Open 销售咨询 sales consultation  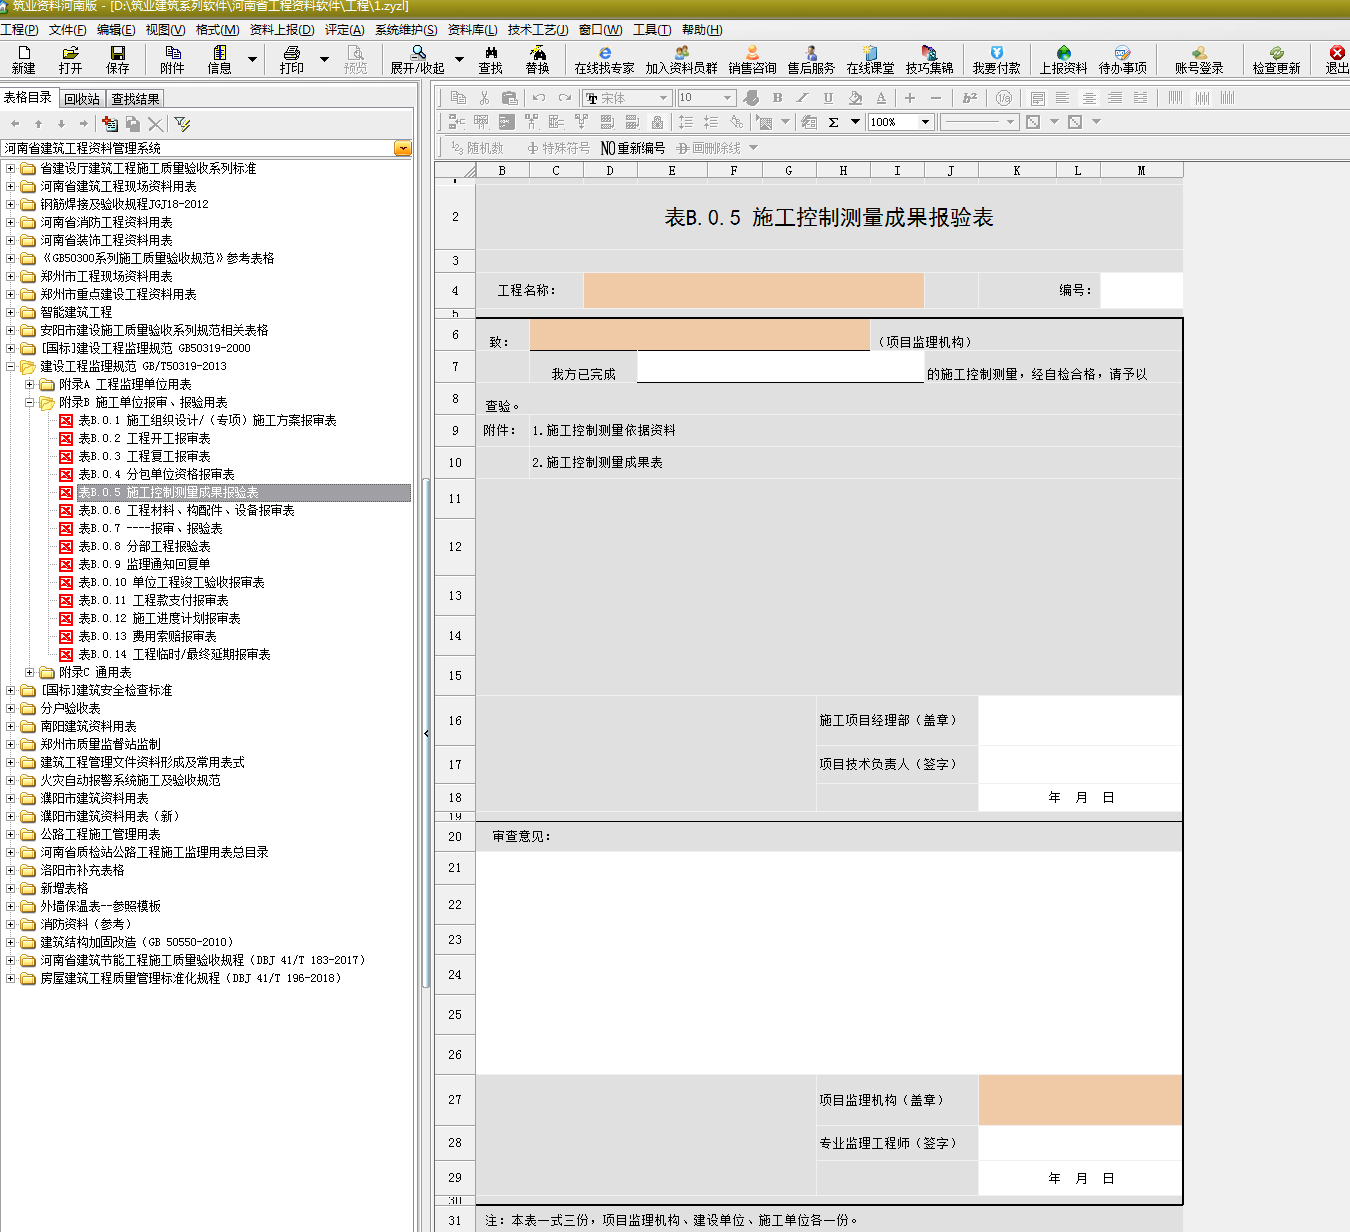tap(752, 59)
